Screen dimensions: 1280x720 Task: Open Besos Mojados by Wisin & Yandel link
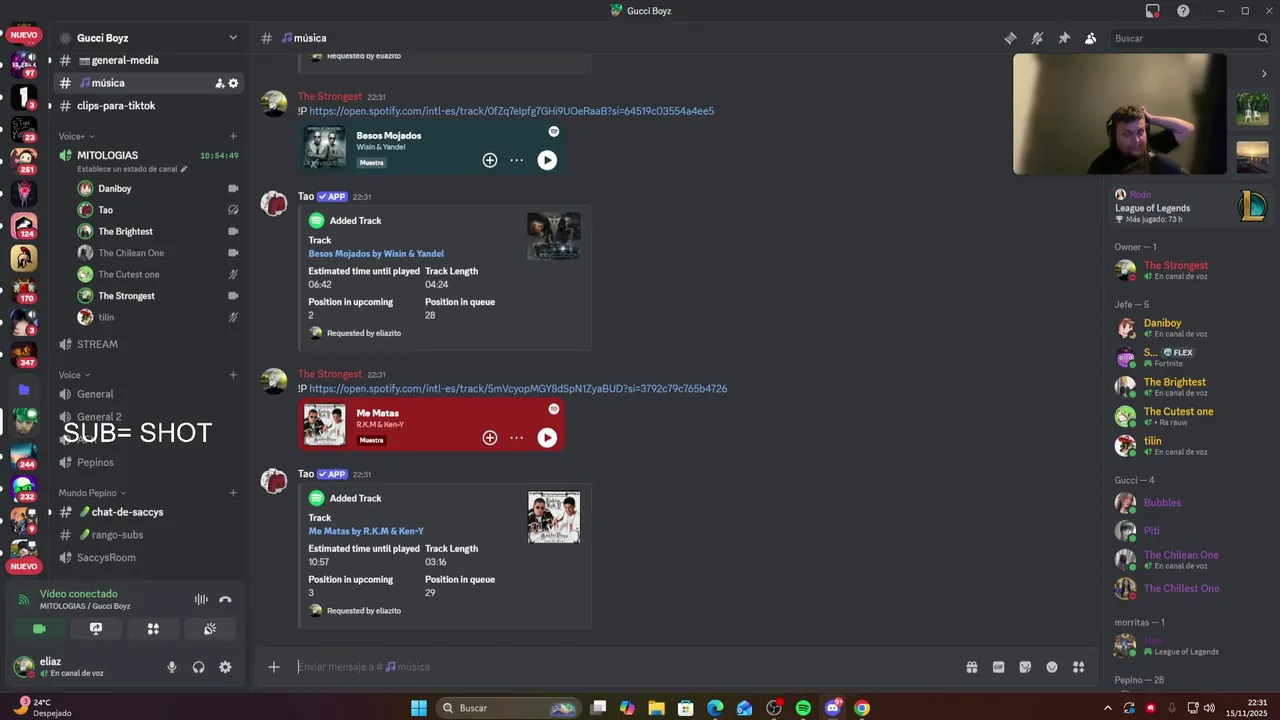pos(376,254)
